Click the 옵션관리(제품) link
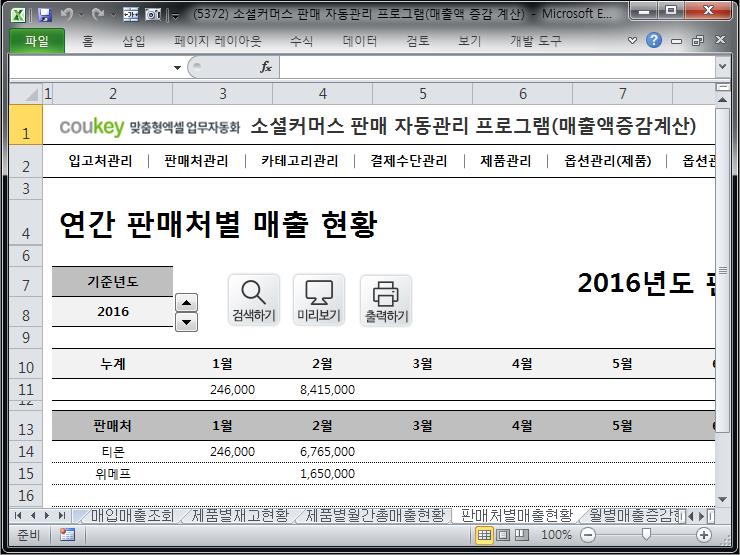 click(608, 161)
